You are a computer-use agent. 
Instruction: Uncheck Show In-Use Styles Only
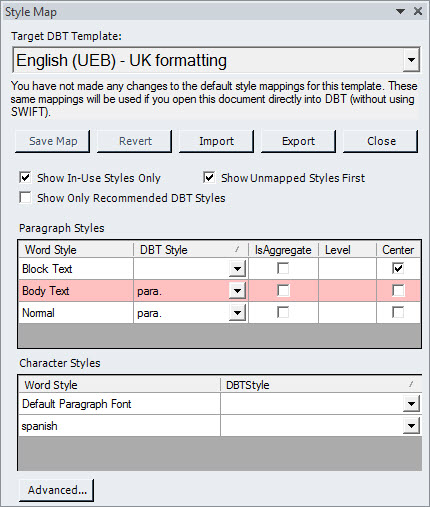click(x=26, y=177)
